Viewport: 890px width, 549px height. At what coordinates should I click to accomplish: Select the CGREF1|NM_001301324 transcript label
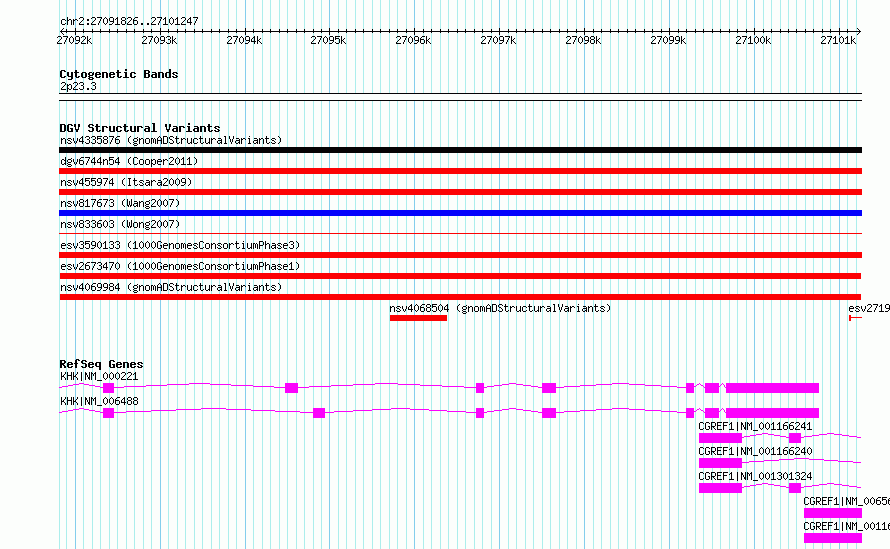pos(755,476)
